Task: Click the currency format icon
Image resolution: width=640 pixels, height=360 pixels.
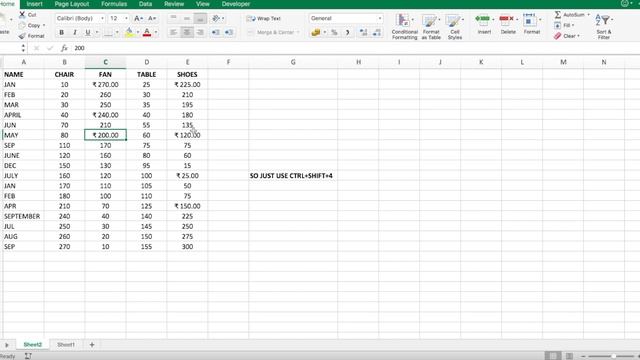Action: point(316,32)
